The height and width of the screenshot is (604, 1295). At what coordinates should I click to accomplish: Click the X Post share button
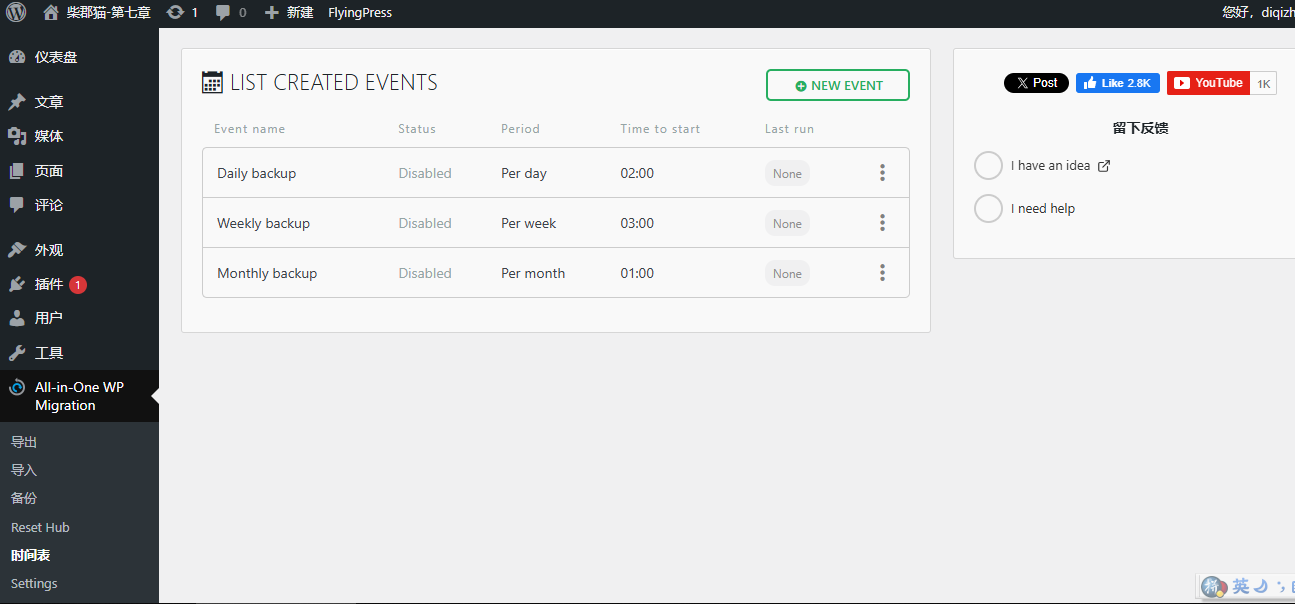(x=1036, y=83)
